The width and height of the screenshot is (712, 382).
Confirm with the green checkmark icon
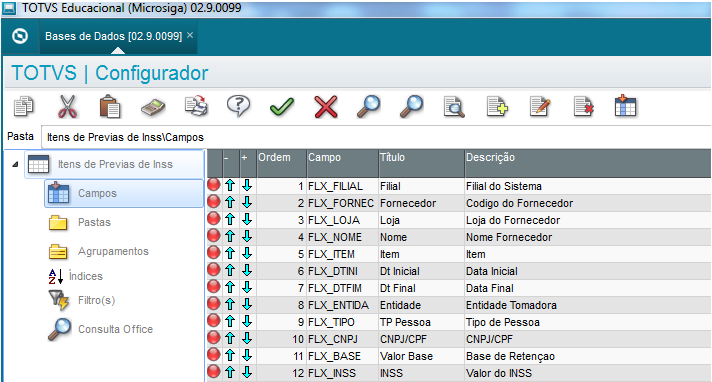pos(282,107)
